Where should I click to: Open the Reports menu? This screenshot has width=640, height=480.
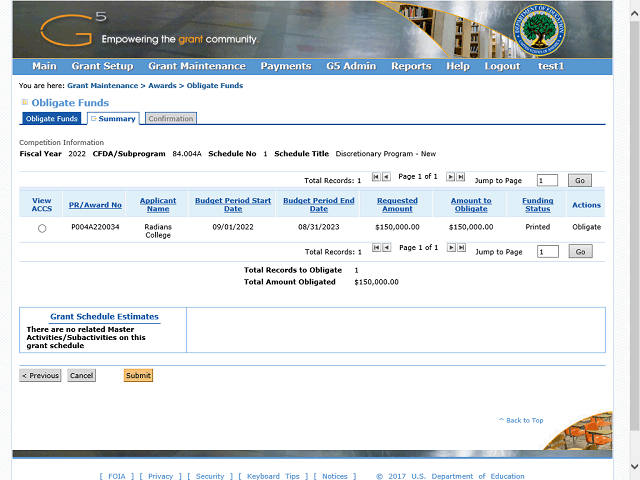pos(411,66)
